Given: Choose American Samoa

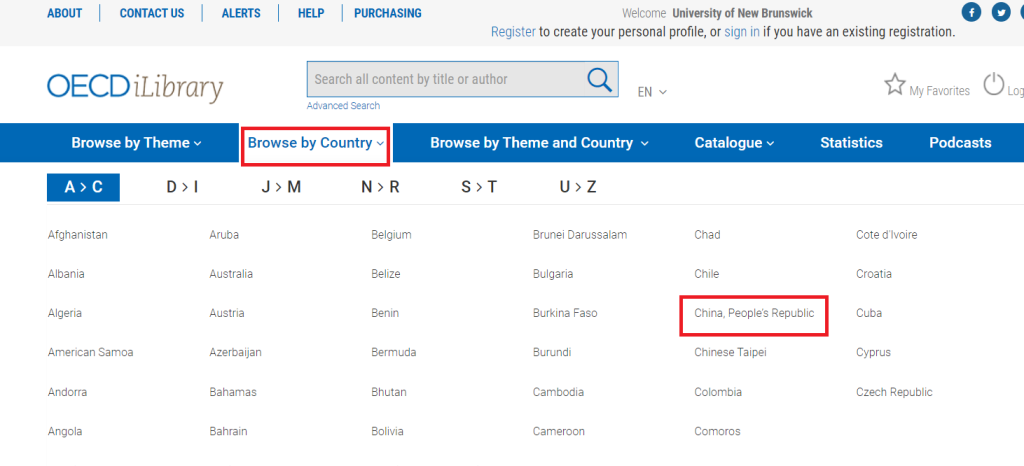Looking at the screenshot, I should pos(90,352).
